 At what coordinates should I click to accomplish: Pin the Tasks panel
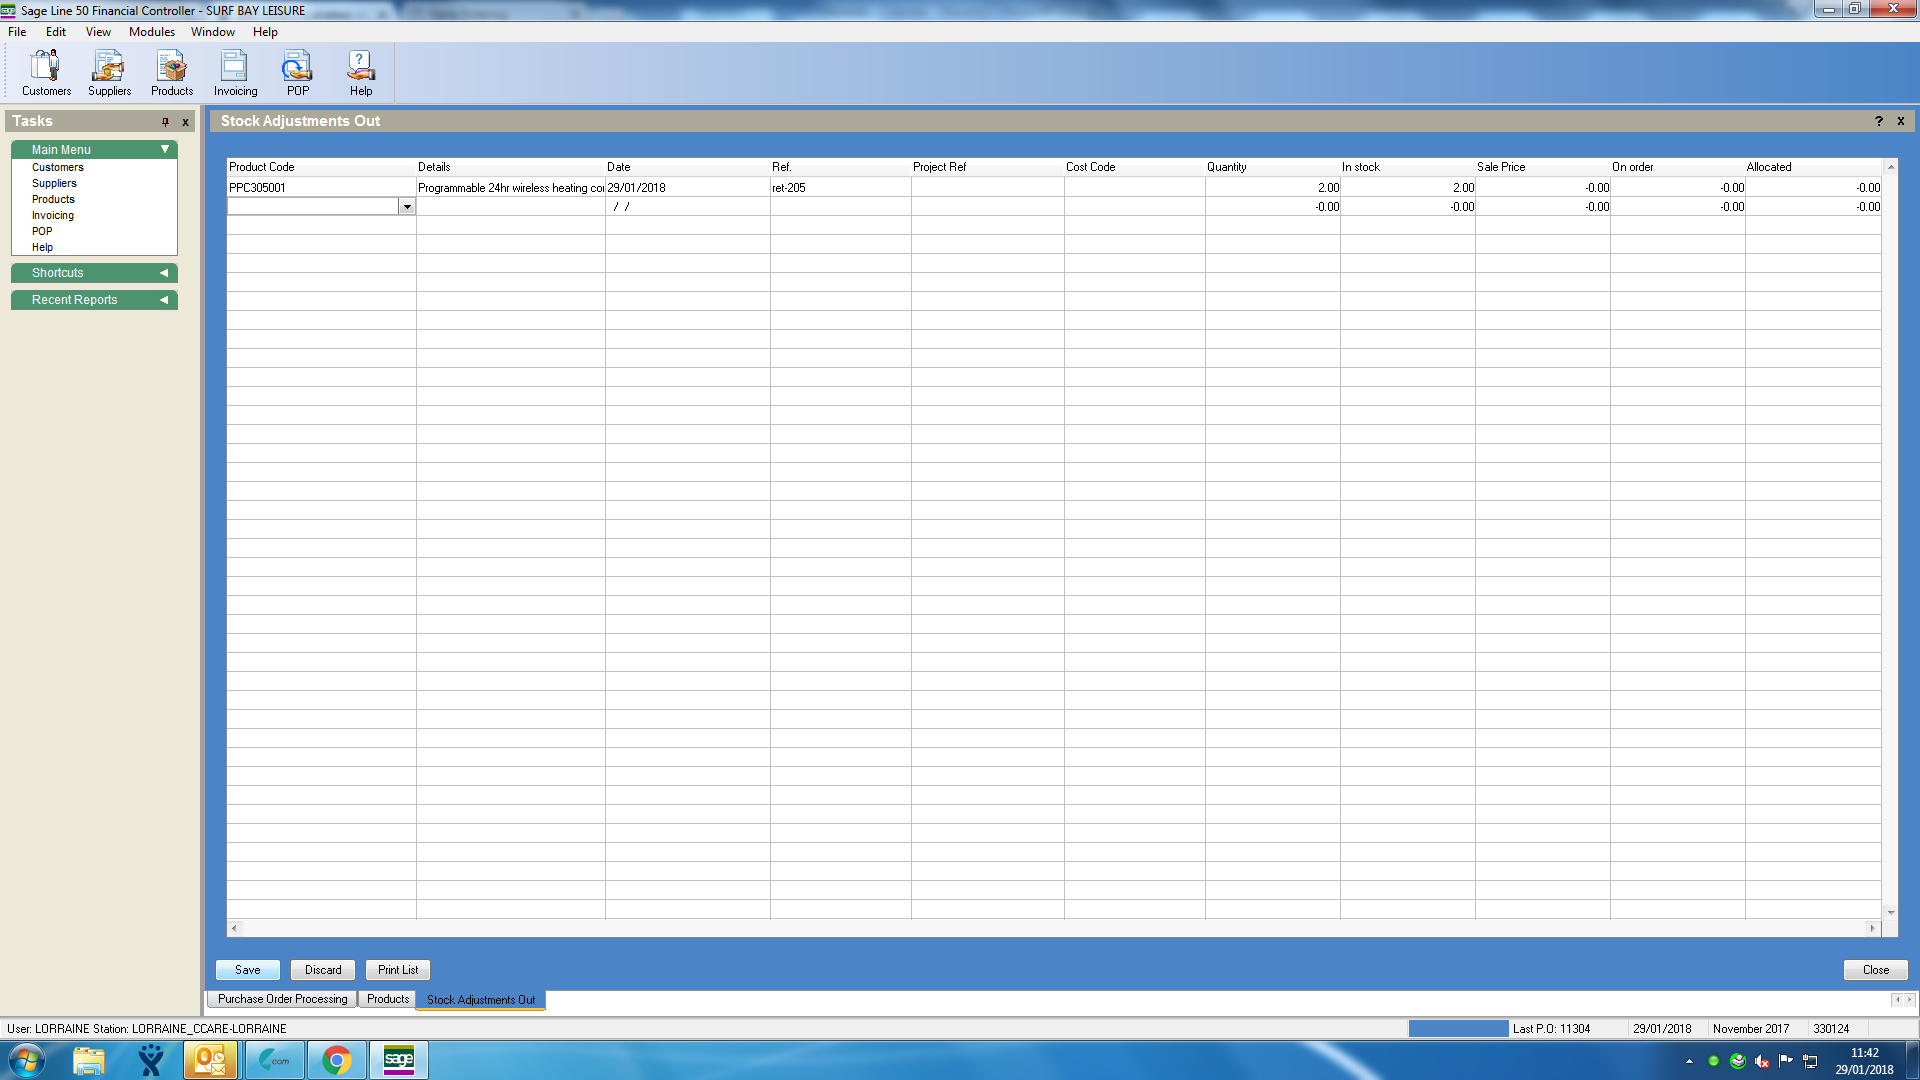point(165,122)
